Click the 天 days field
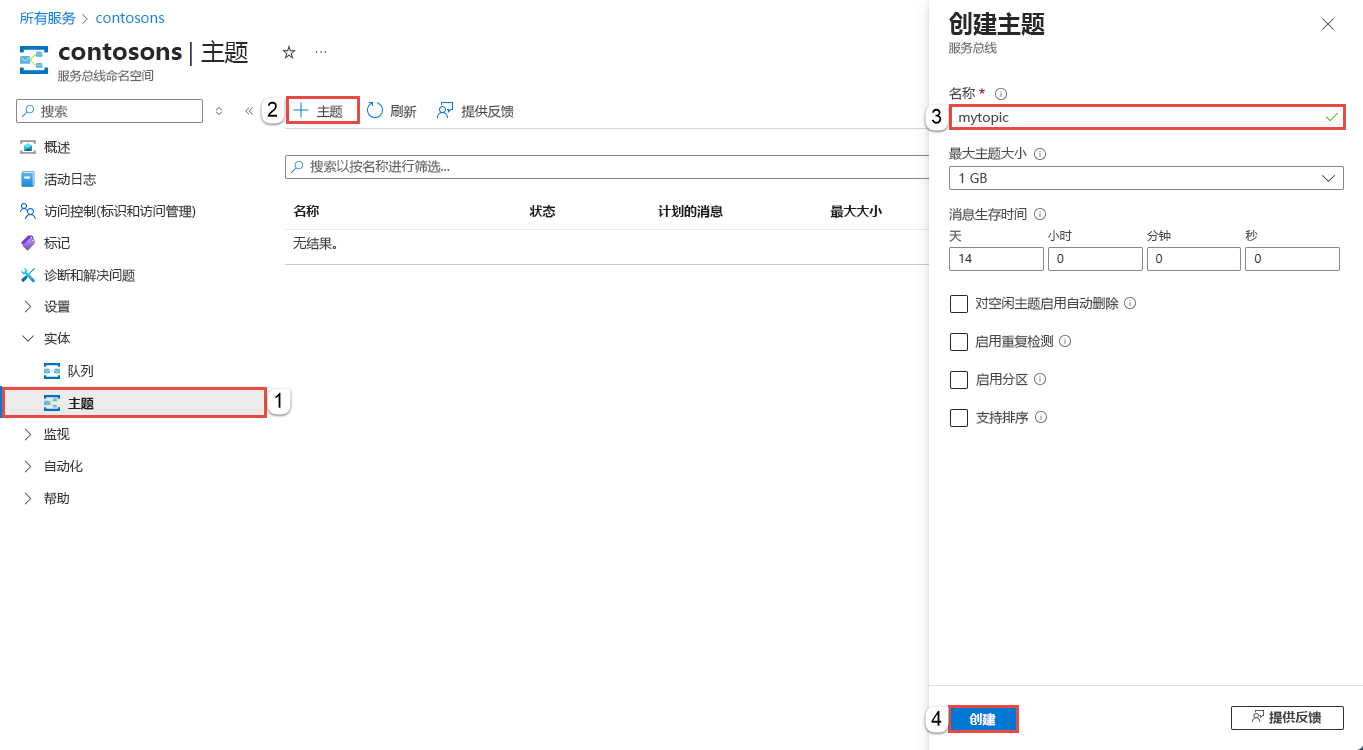Viewport: 1363px width, 750px height. point(996,259)
